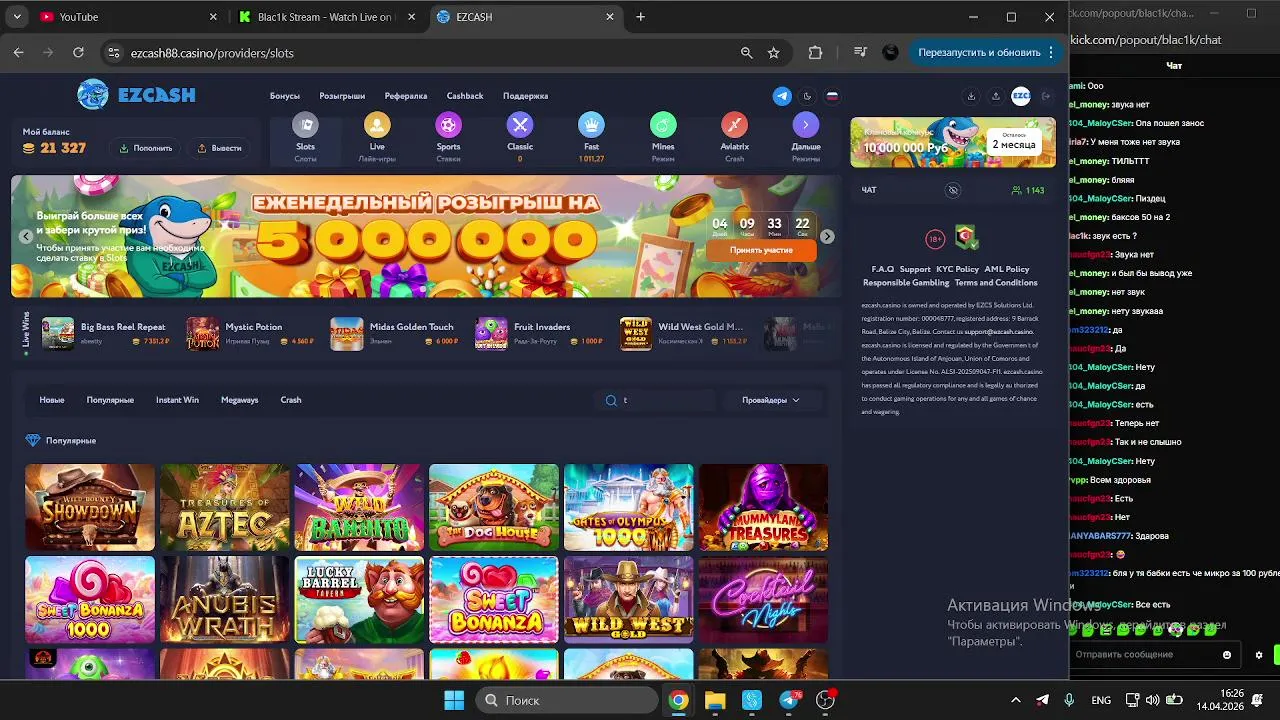
Task: Open the Wild Bounty Showdown game thumbnail
Action: [90, 507]
